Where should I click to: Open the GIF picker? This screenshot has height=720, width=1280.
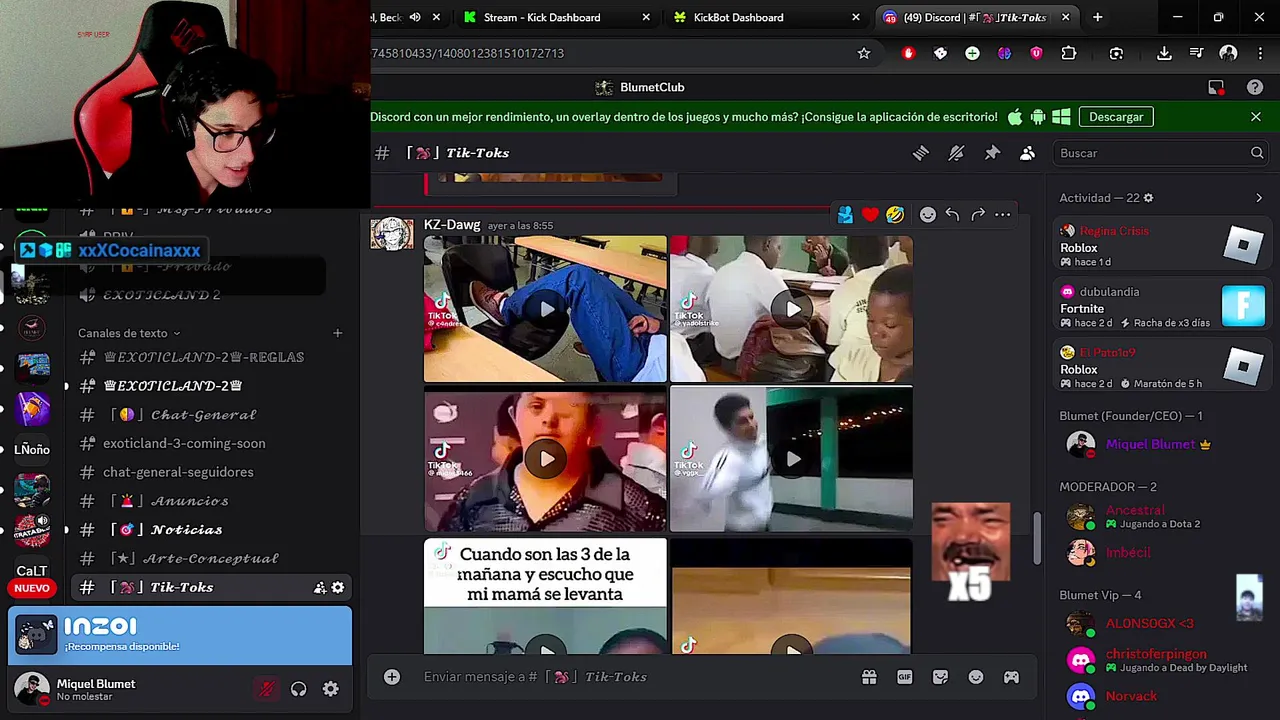pos(904,677)
